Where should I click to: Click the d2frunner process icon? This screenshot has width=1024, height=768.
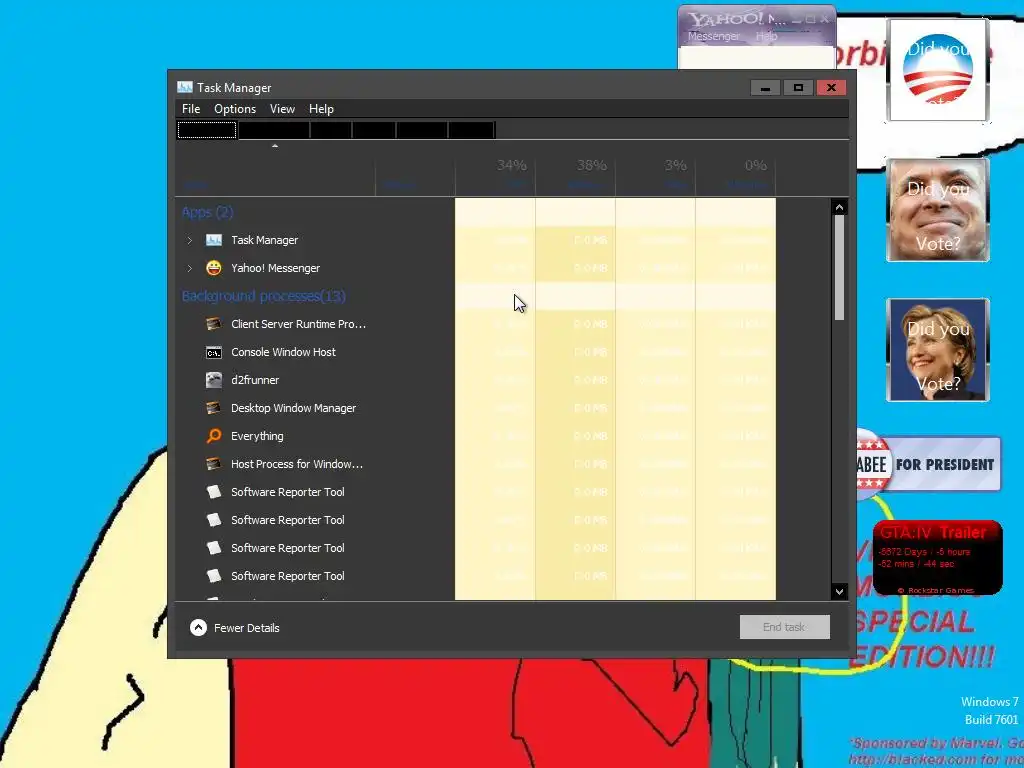[x=214, y=380]
